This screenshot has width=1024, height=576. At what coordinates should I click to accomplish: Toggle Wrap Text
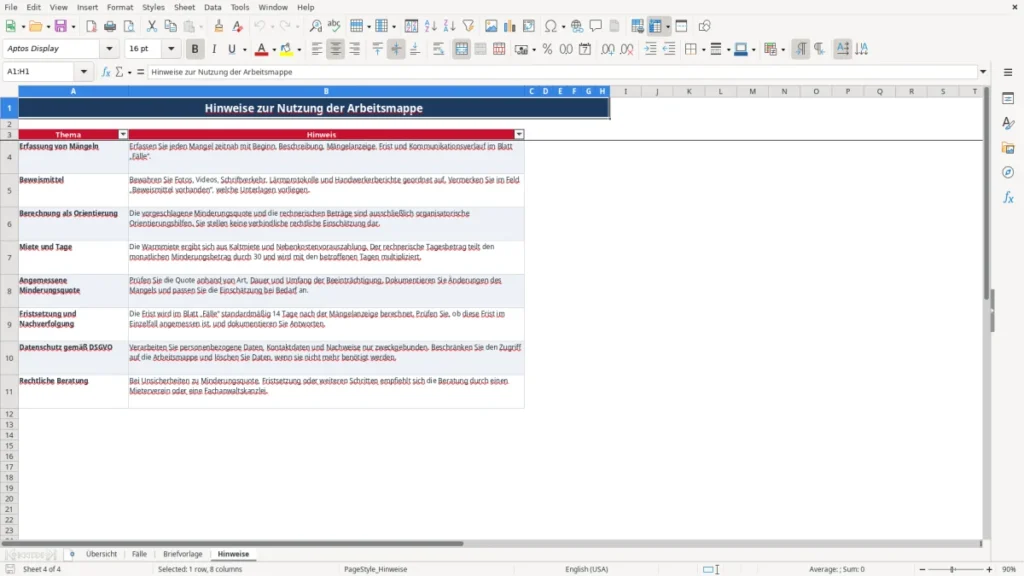click(438, 49)
